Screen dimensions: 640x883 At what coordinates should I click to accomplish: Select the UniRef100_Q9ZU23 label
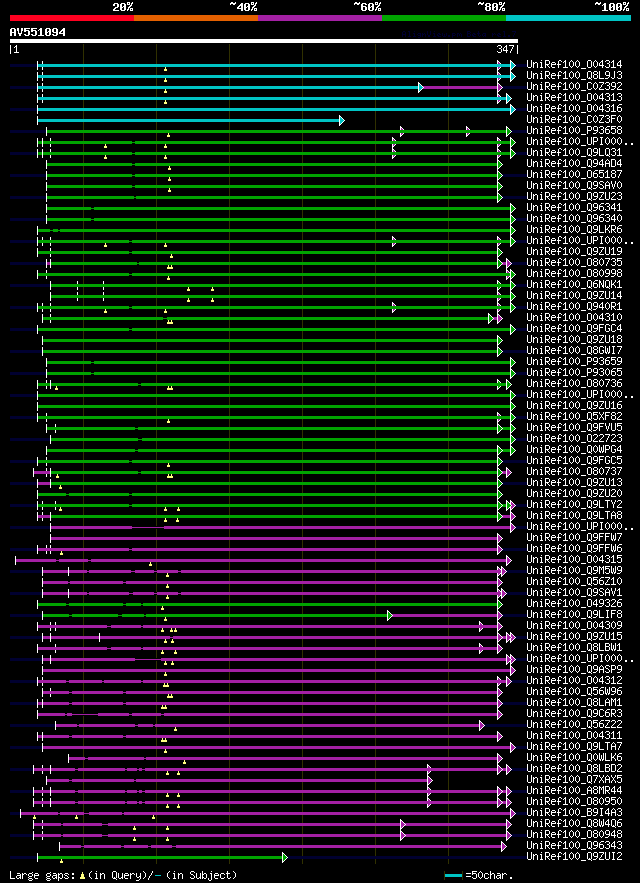coord(574,197)
